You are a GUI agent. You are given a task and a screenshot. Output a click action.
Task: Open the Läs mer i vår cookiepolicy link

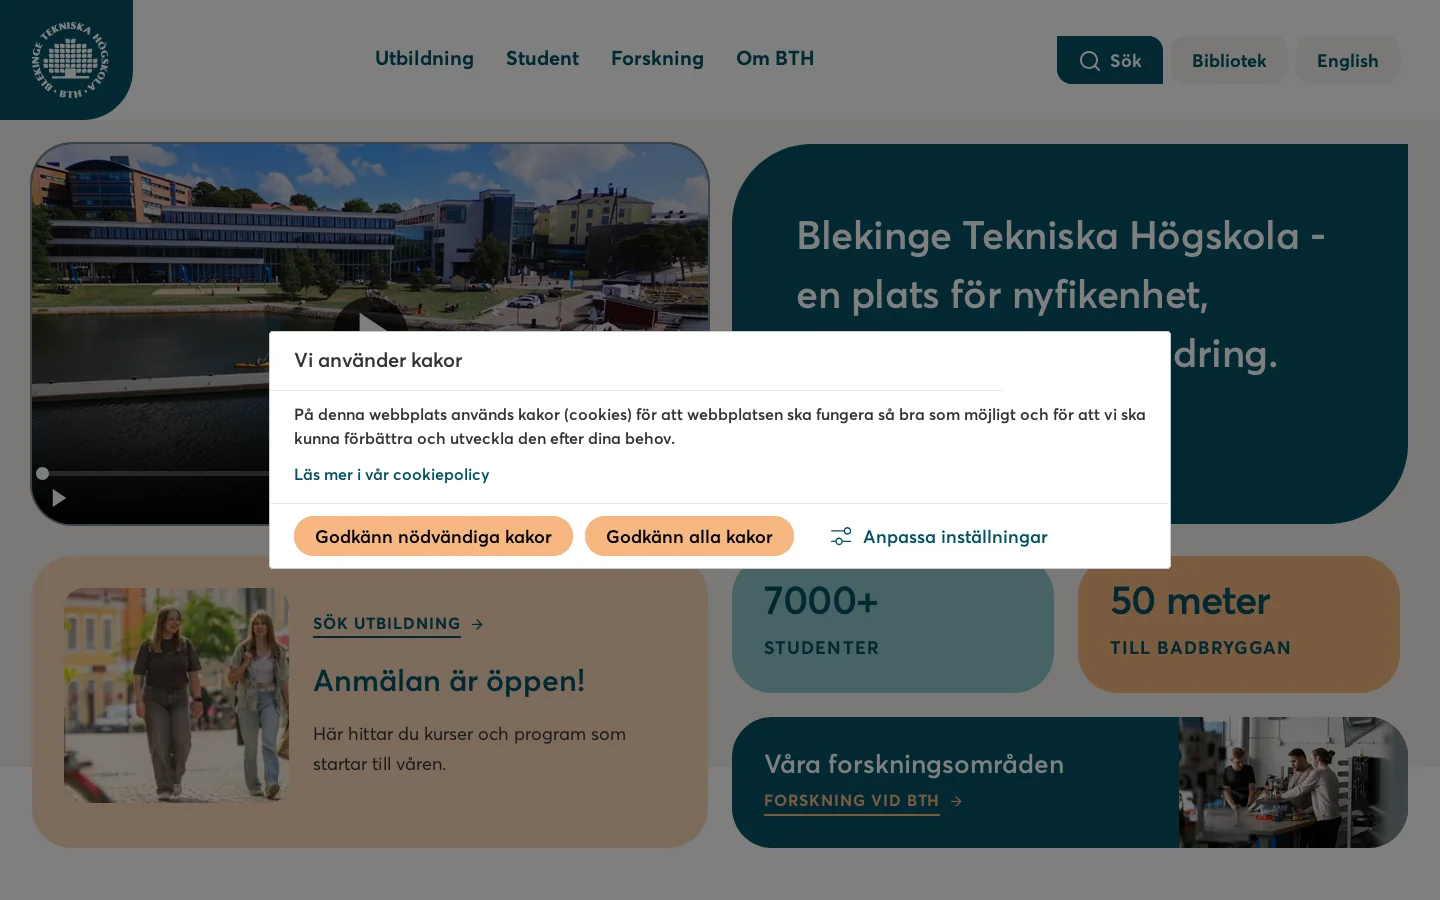click(x=392, y=474)
